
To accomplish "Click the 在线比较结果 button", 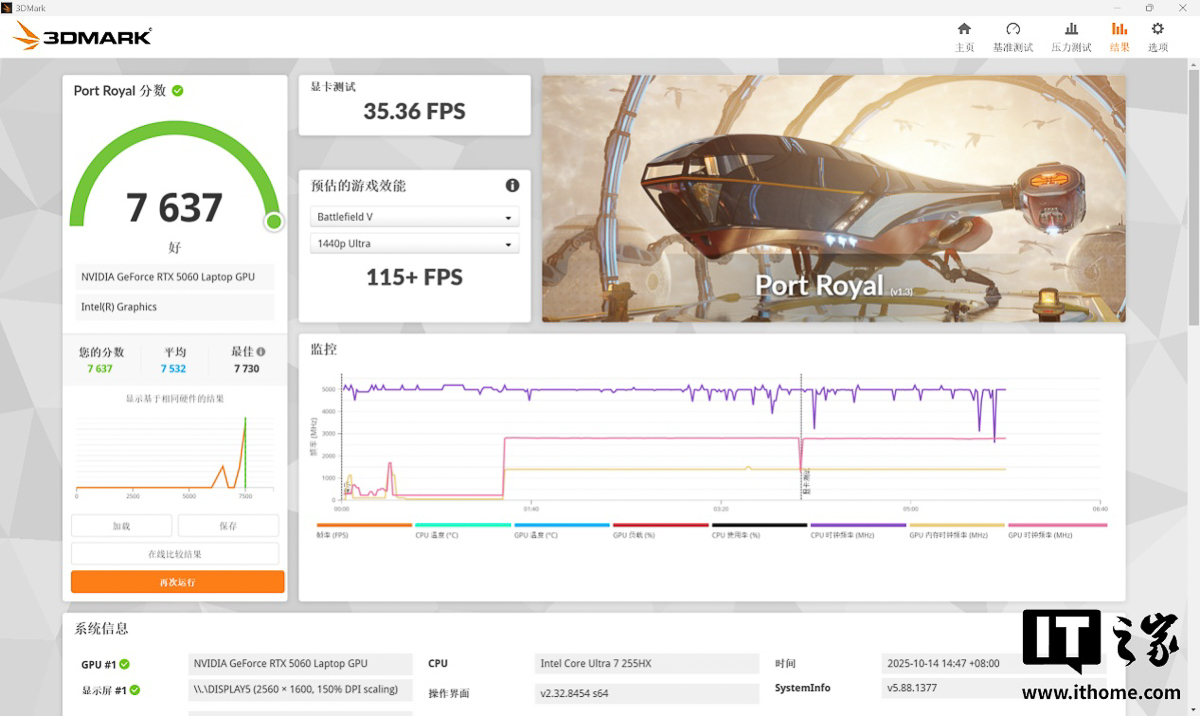I will [175, 554].
